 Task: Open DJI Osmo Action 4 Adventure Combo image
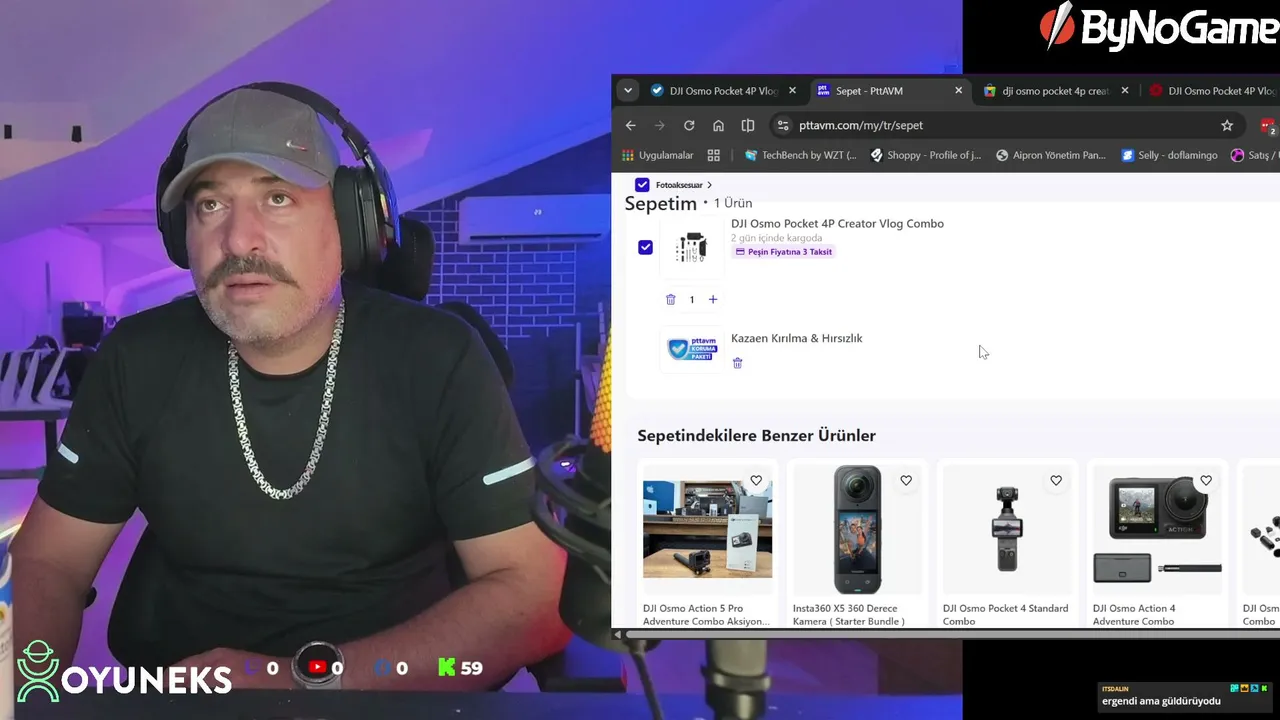(x=1157, y=529)
